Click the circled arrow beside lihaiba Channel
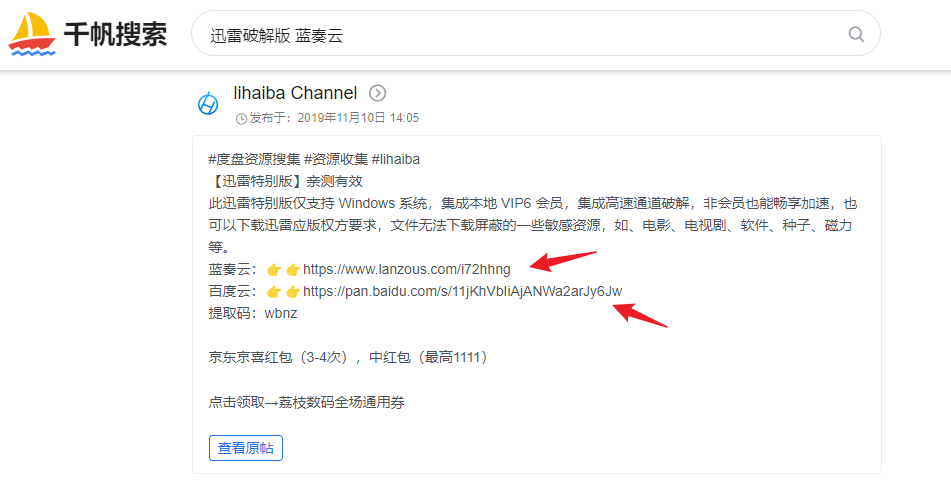This screenshot has width=951, height=495. 377,93
